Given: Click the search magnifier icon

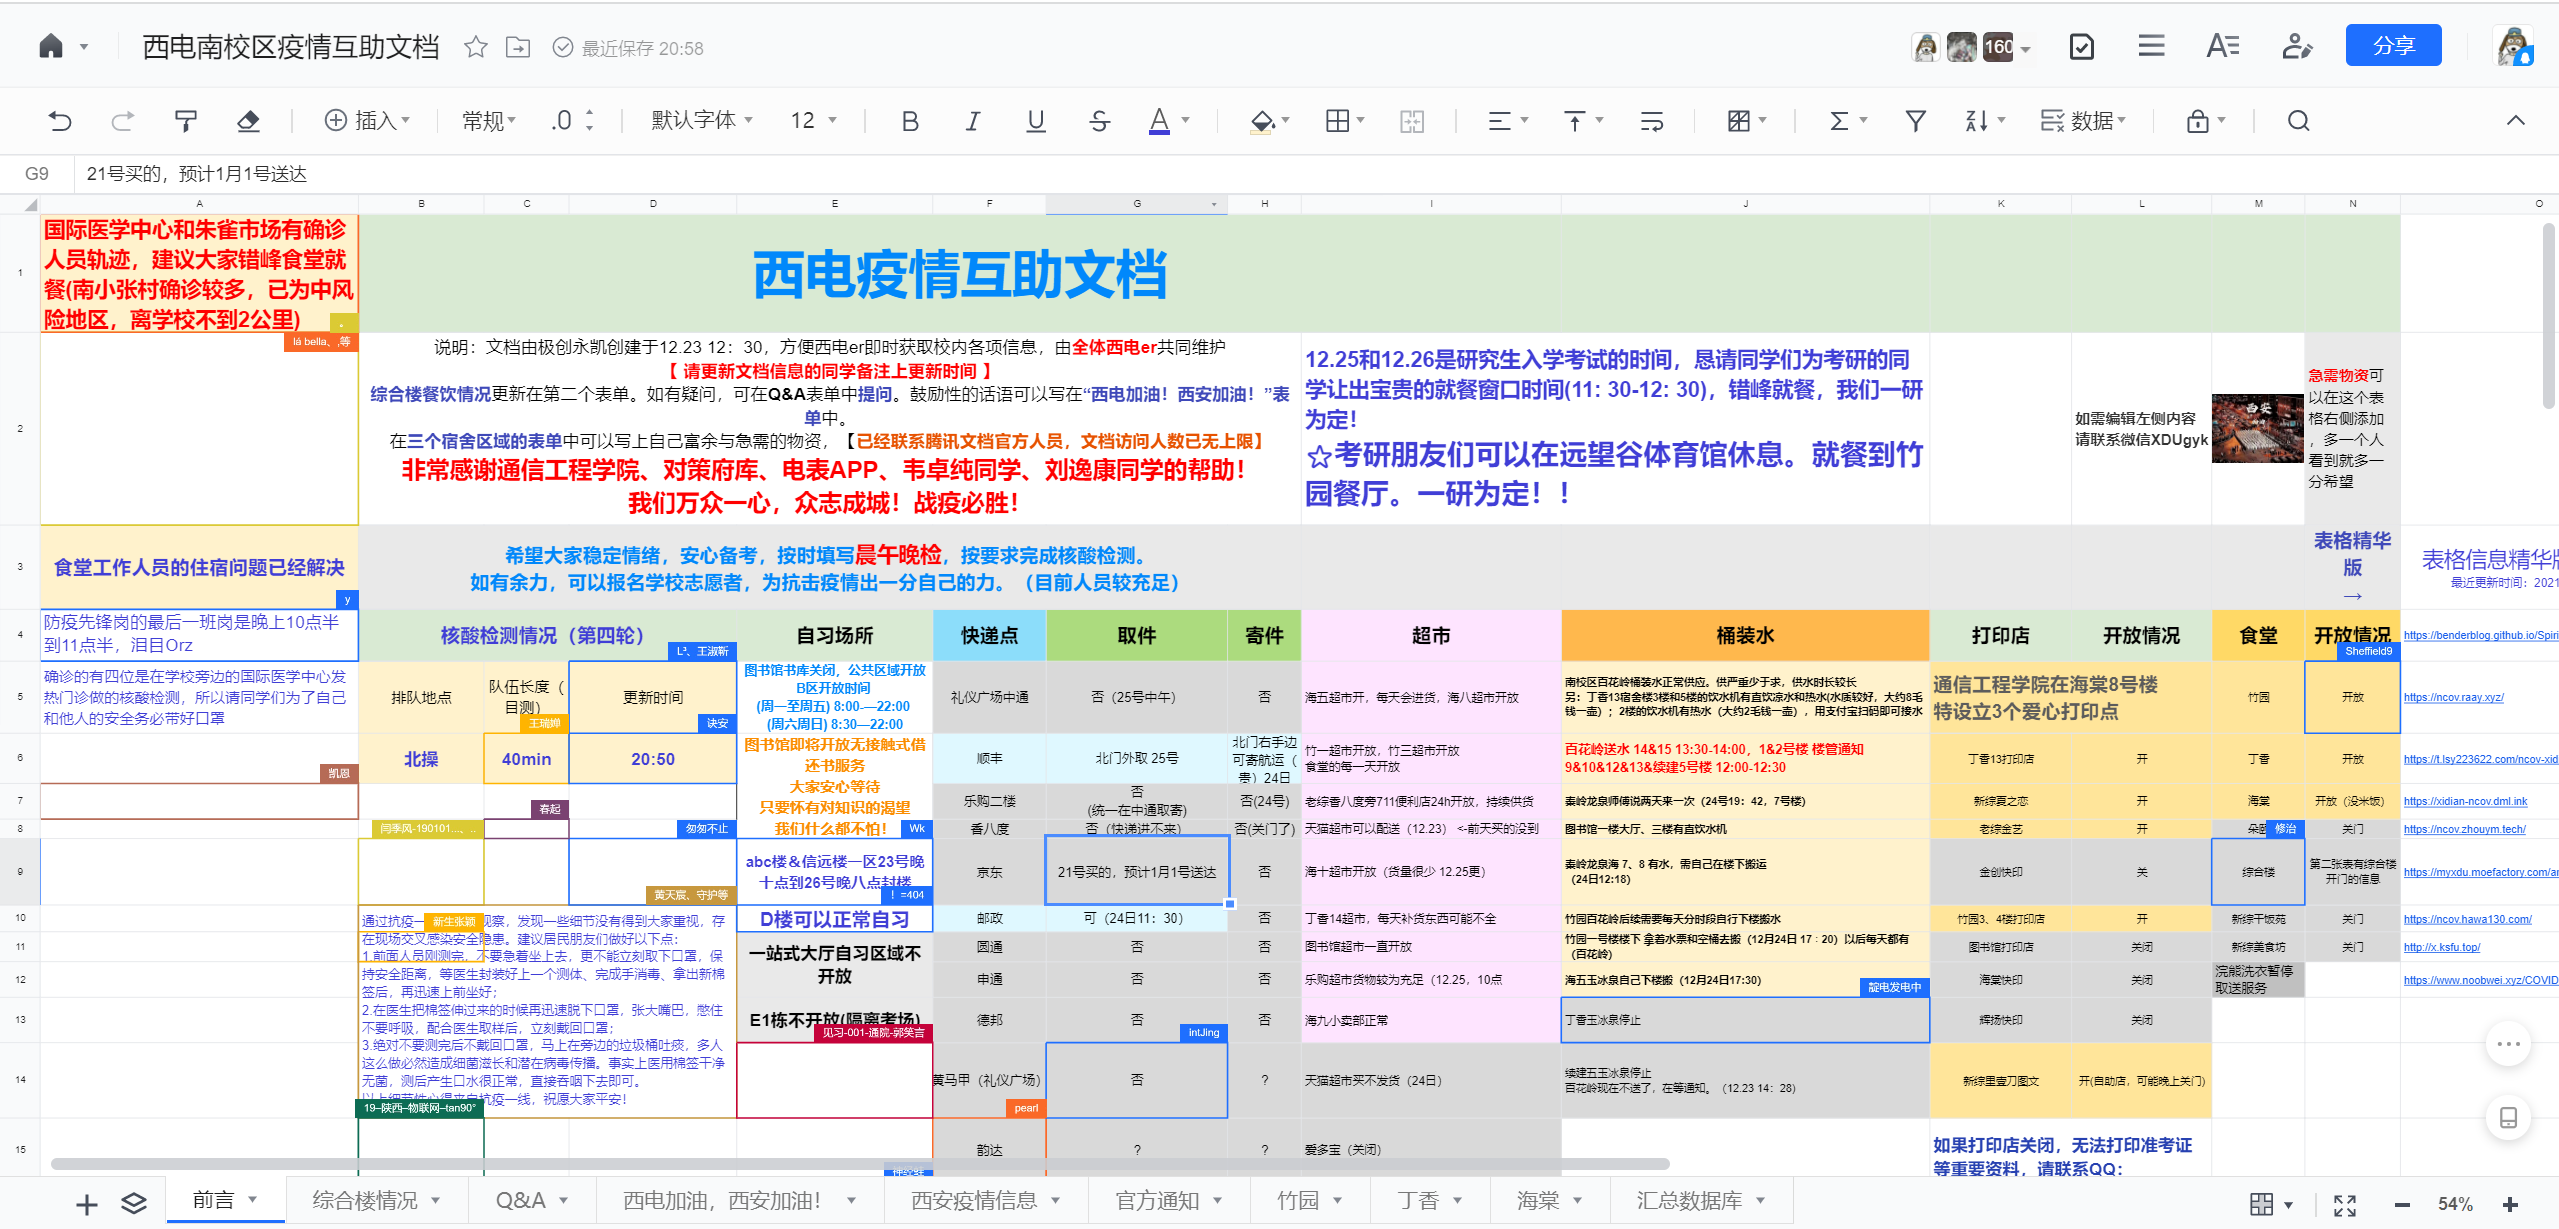Looking at the screenshot, I should pyautogui.click(x=2298, y=121).
